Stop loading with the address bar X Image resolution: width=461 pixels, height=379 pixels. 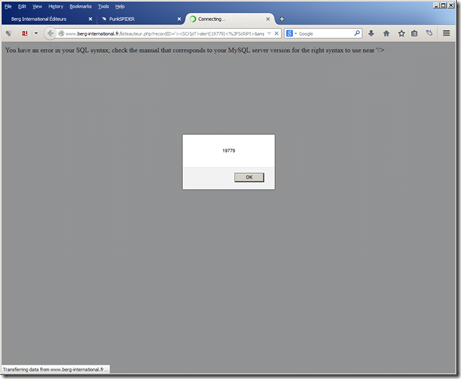click(276, 34)
